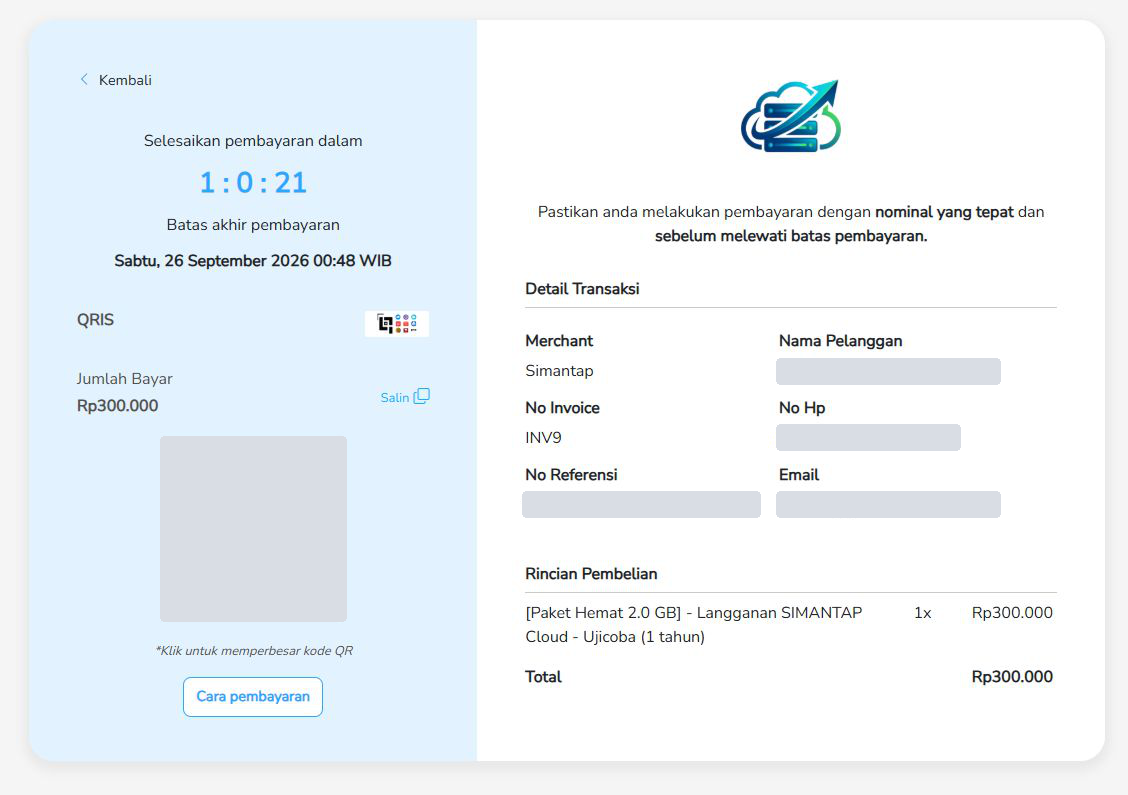This screenshot has width=1128, height=795.
Task: Click the Rincian Pembelian heading
Action: coord(591,573)
